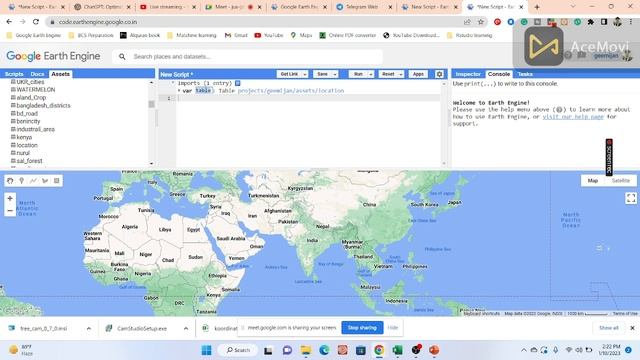Select the hand pan tool on map

coord(10,180)
